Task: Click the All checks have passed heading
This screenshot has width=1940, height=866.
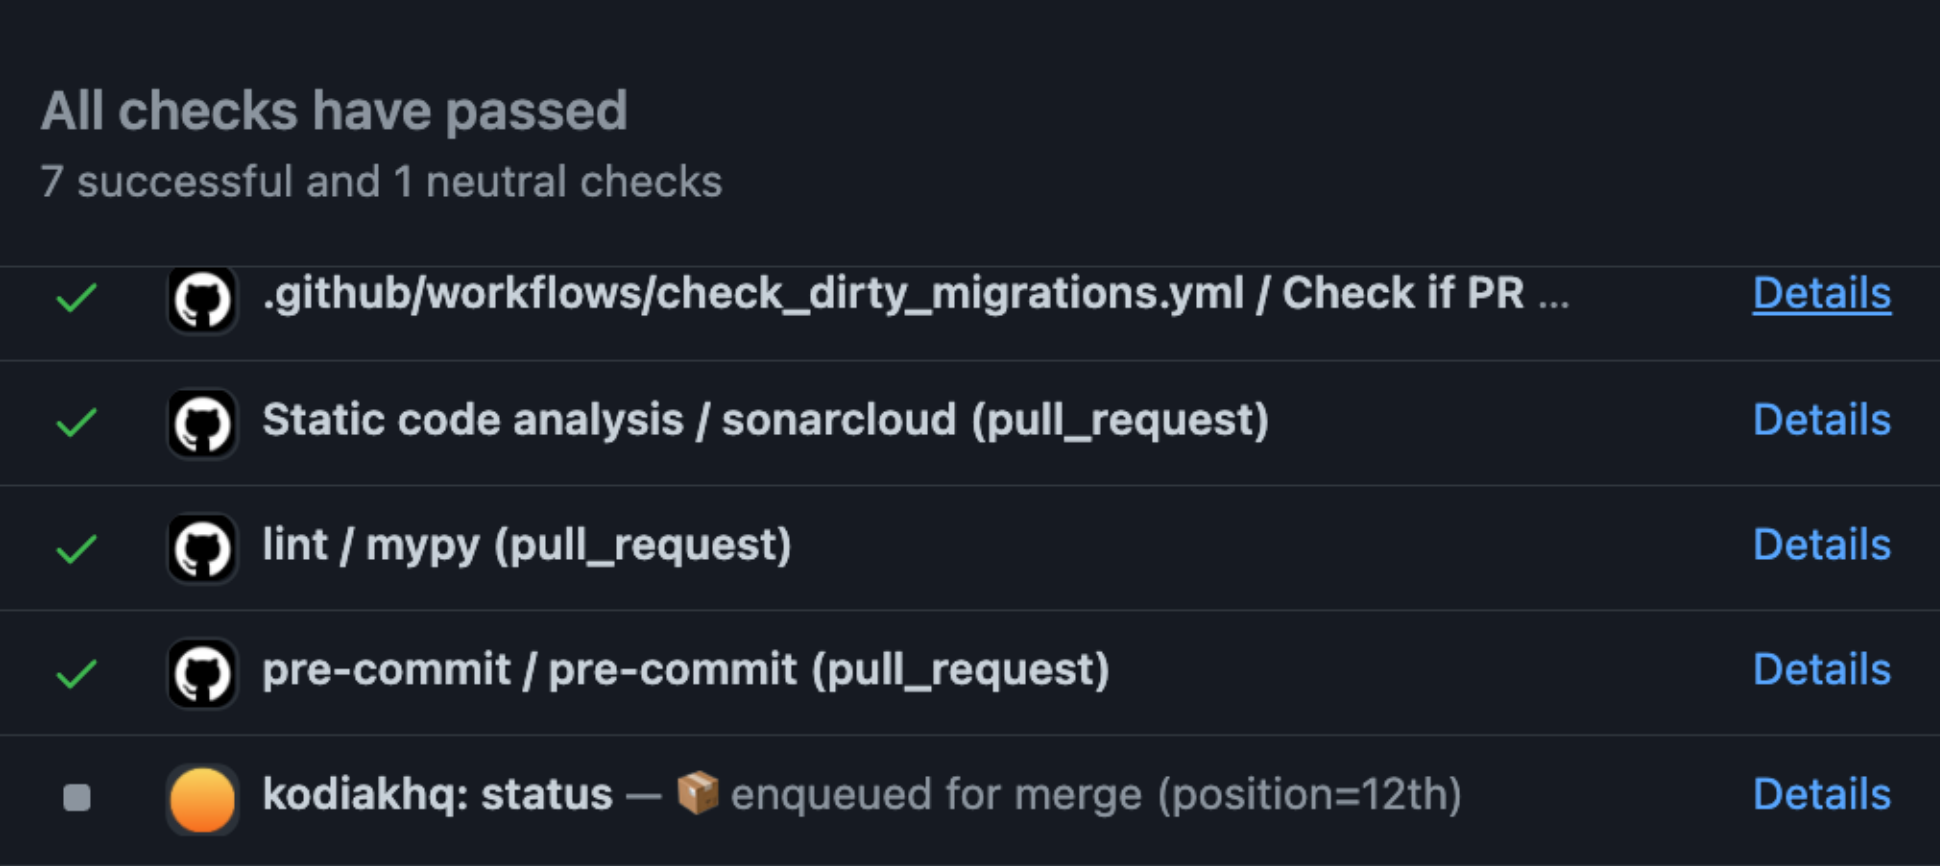Action: click(x=334, y=110)
